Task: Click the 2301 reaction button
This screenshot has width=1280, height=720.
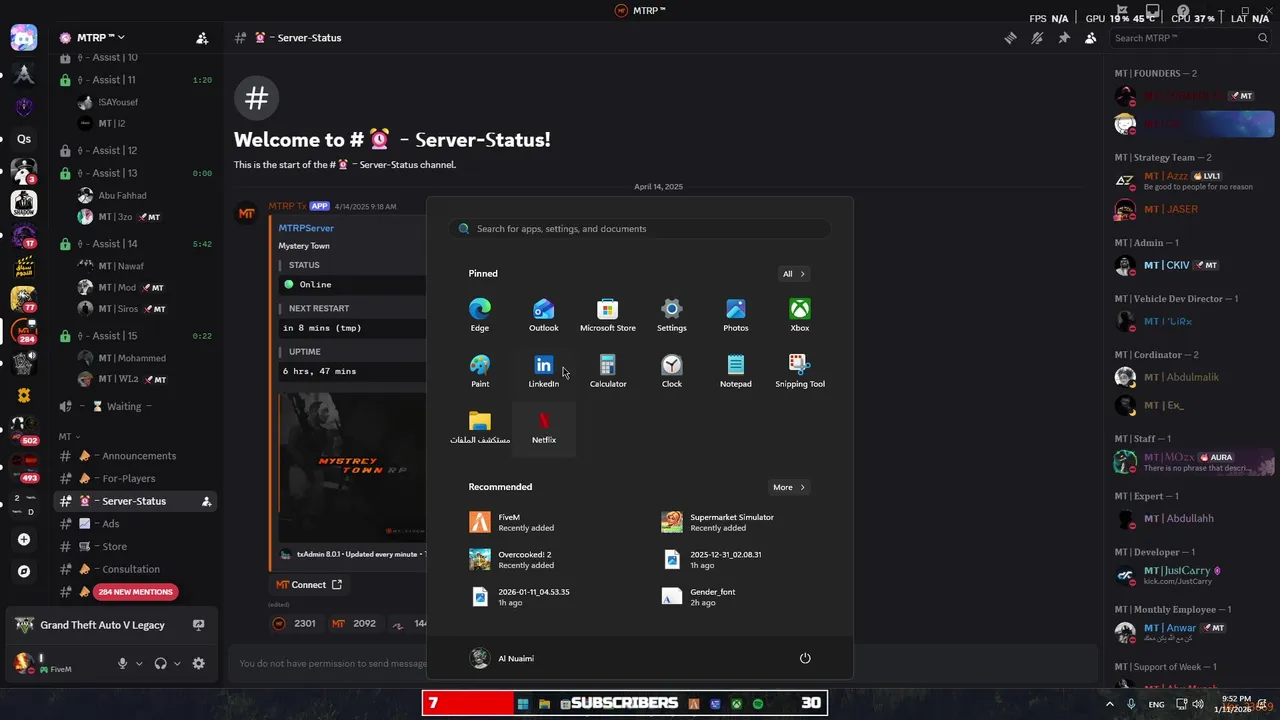Action: pos(294,623)
